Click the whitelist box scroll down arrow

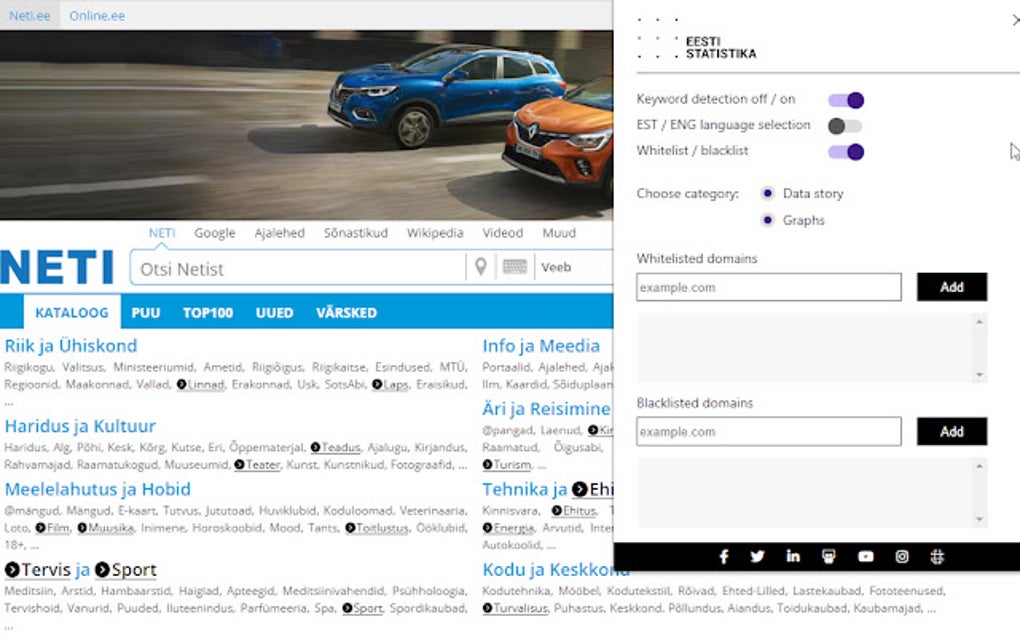coord(980,375)
